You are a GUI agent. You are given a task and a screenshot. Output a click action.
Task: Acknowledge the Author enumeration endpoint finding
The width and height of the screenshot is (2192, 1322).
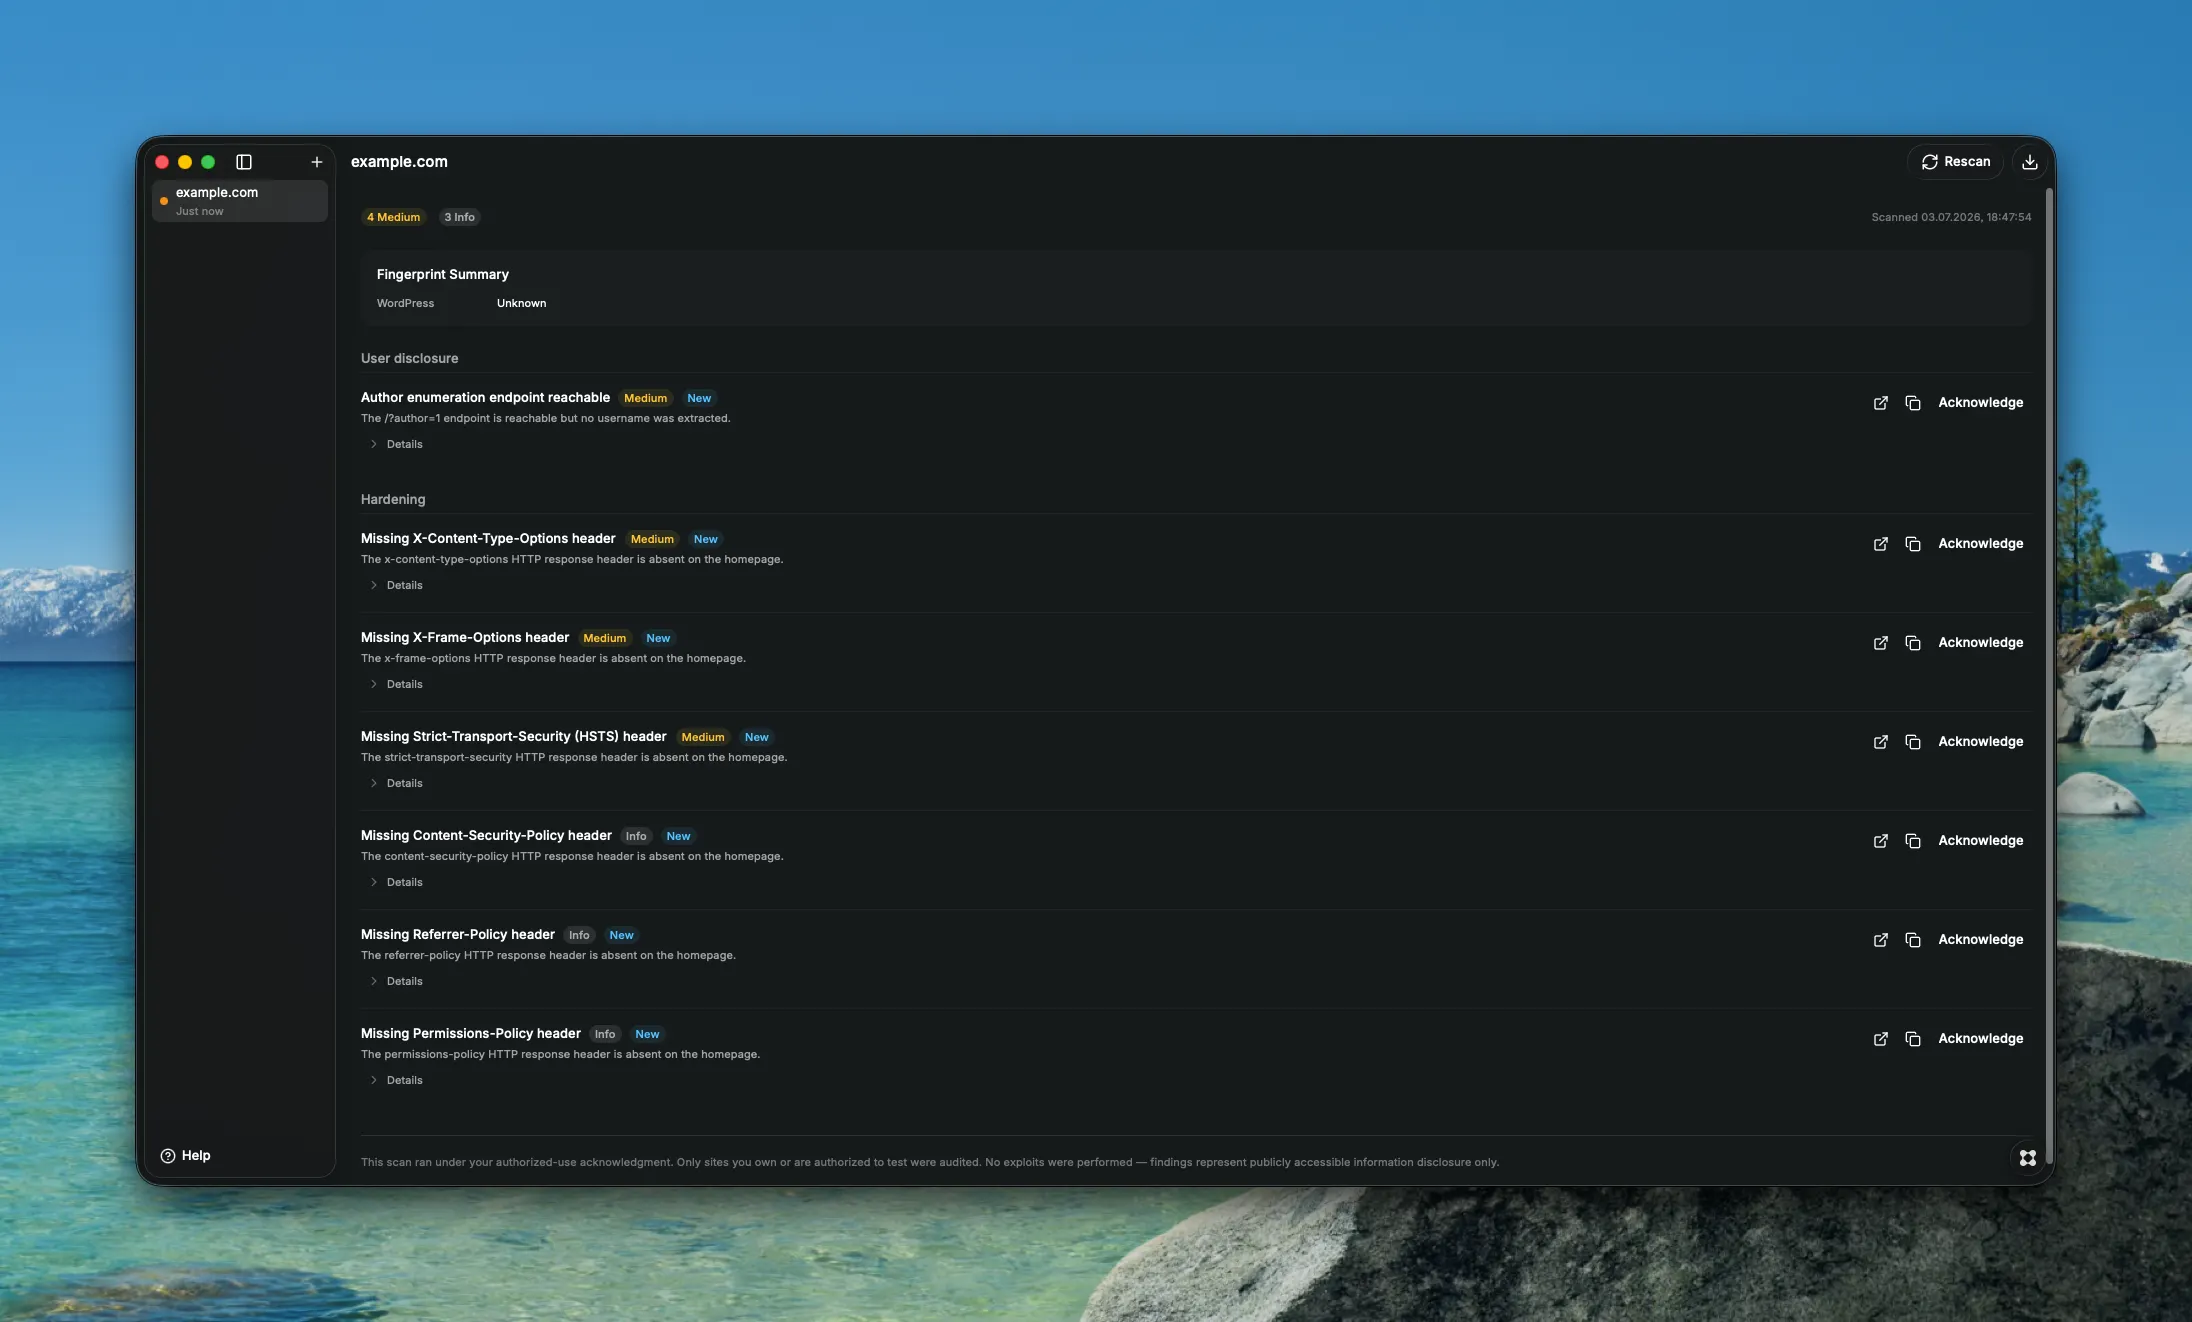pyautogui.click(x=1981, y=403)
